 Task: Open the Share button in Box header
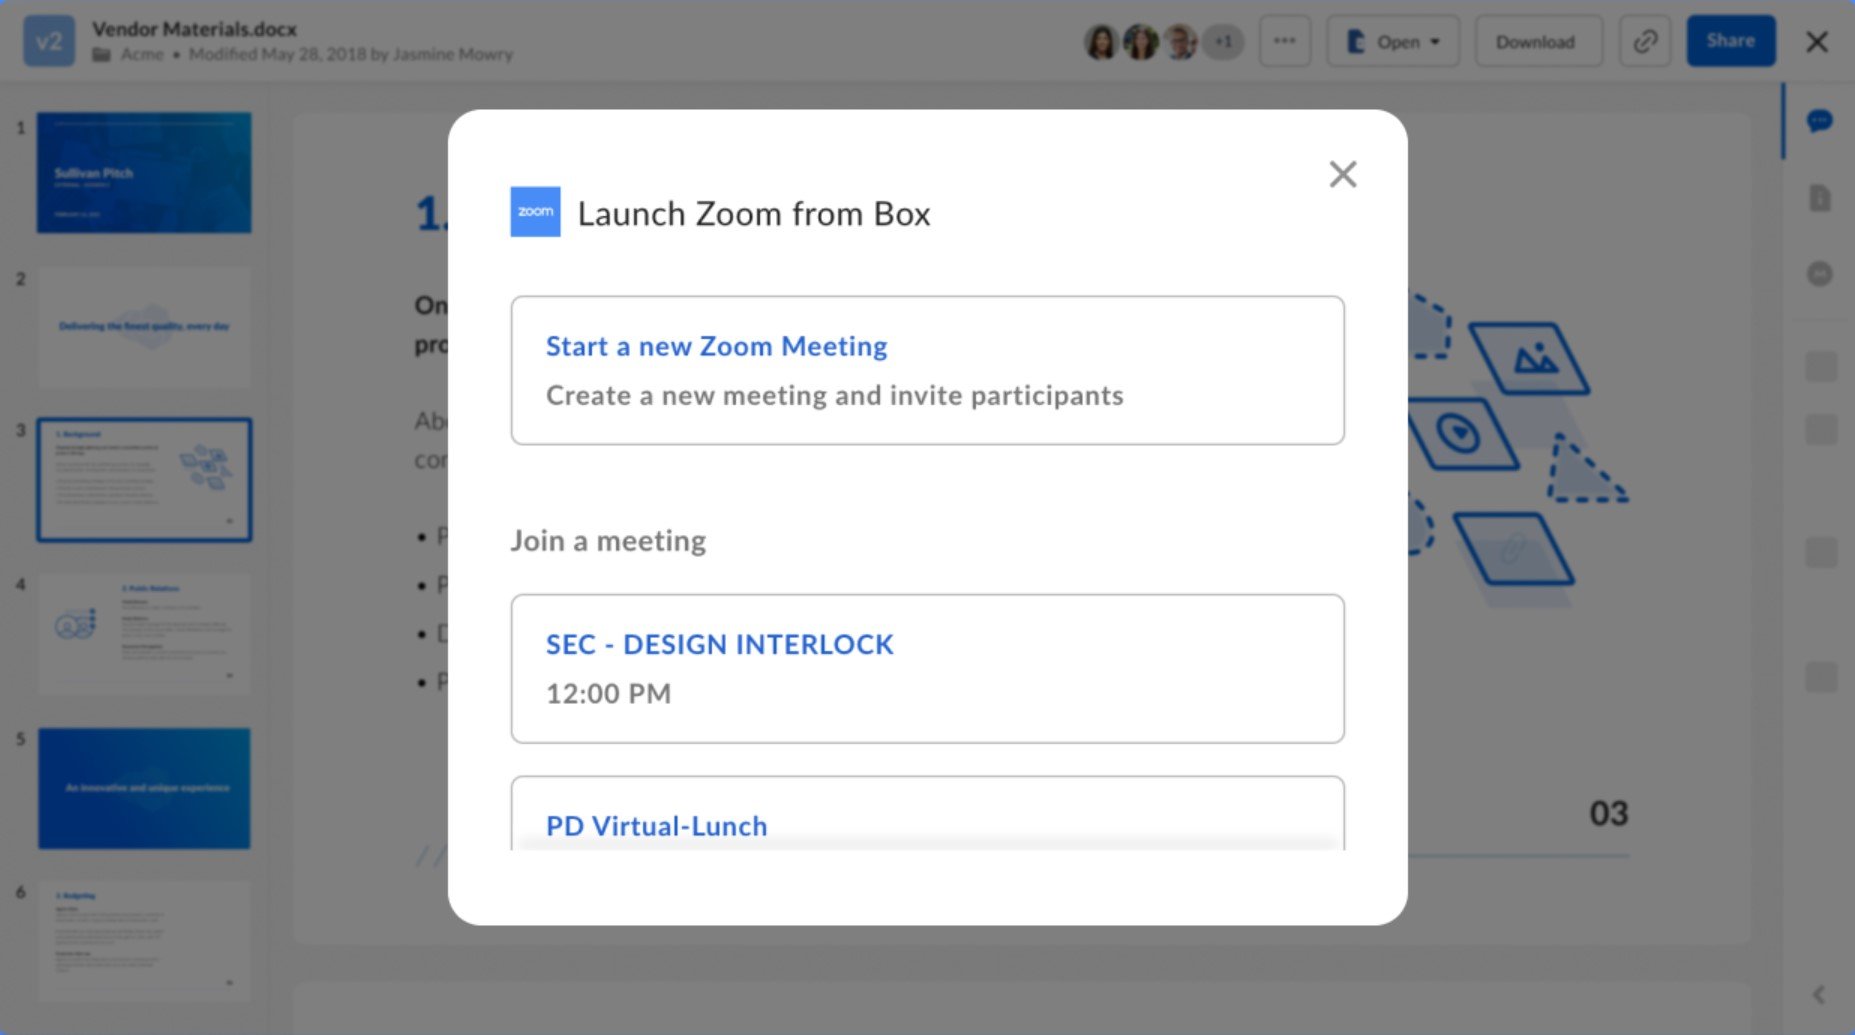click(1730, 41)
